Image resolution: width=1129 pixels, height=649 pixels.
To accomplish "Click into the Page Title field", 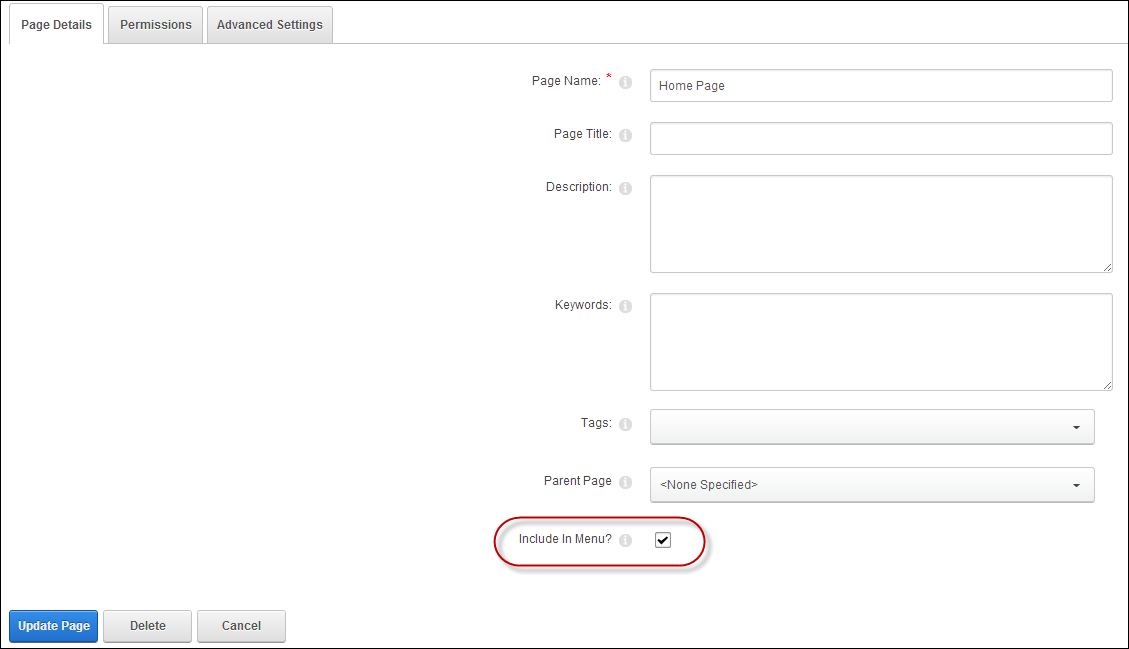I will [x=881, y=138].
